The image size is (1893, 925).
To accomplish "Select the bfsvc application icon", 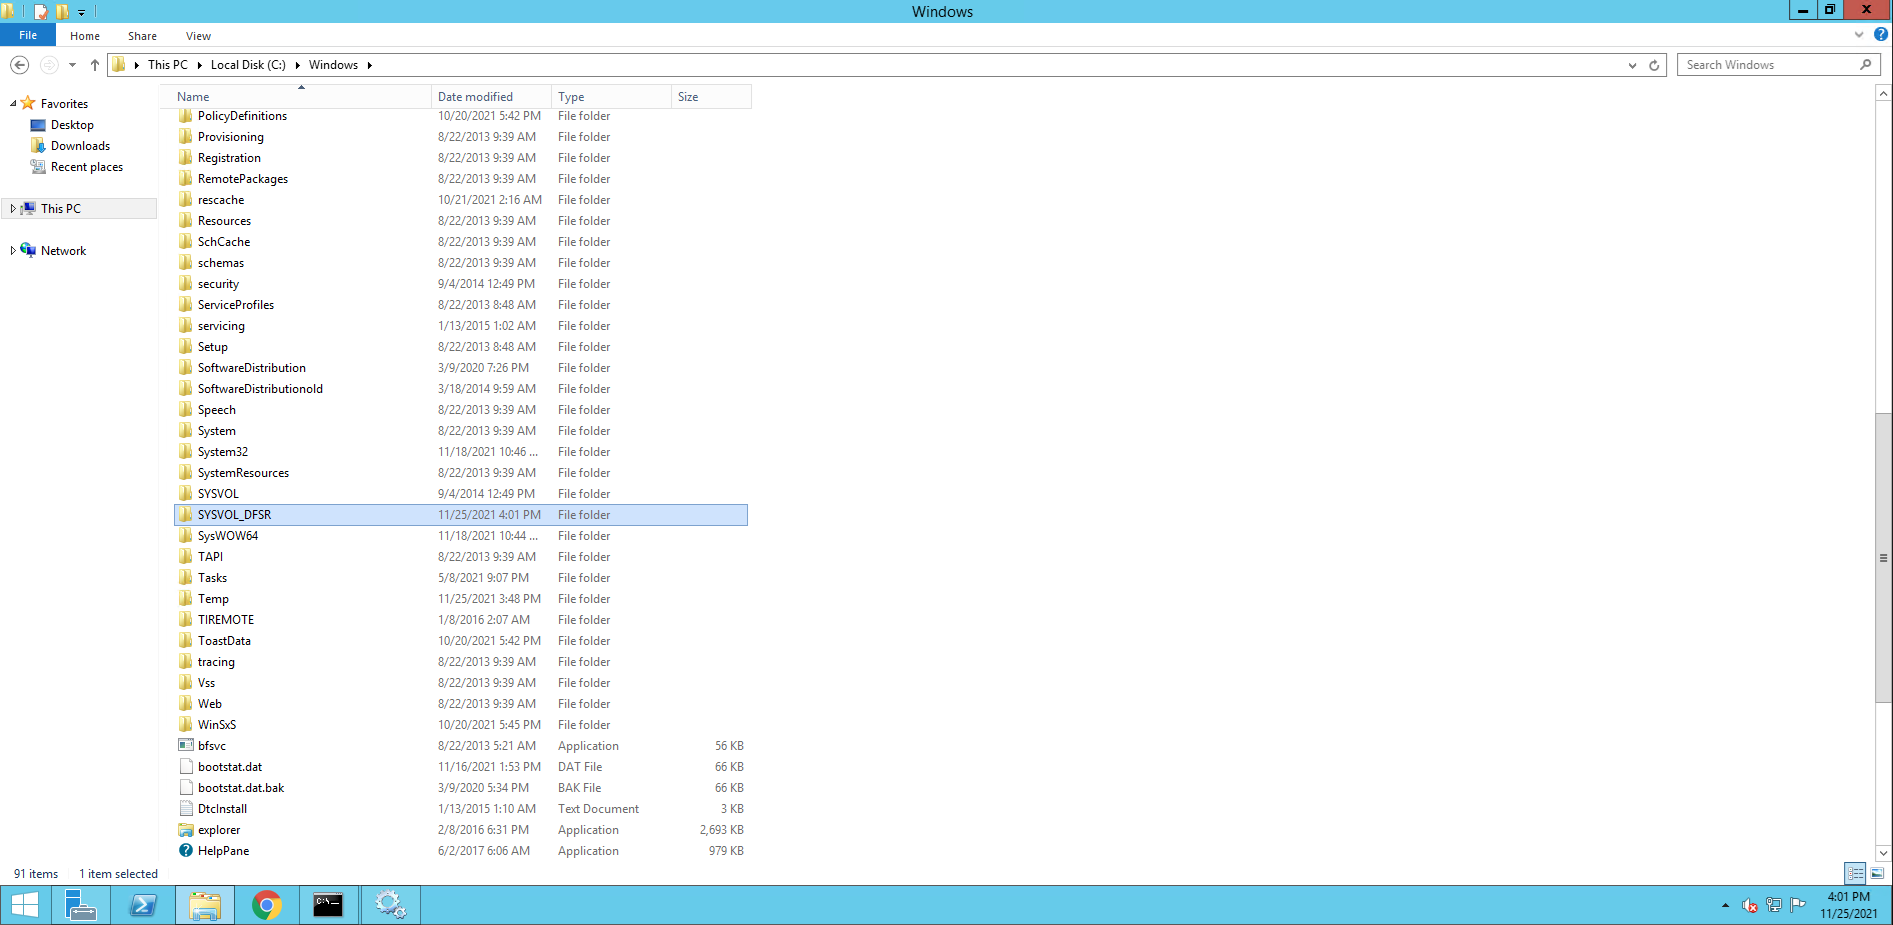I will click(x=186, y=746).
